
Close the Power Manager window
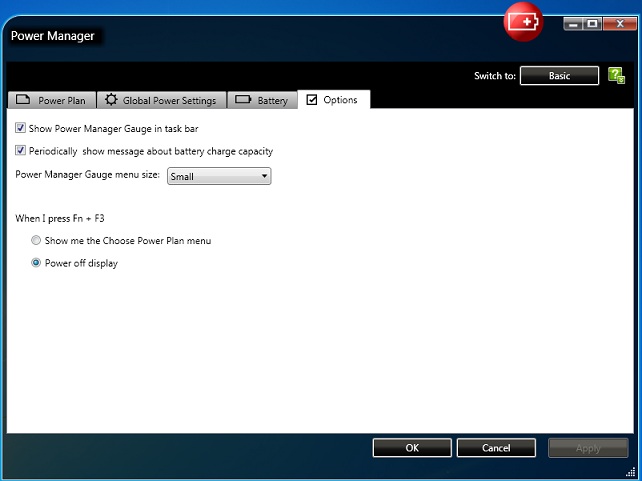[620, 24]
